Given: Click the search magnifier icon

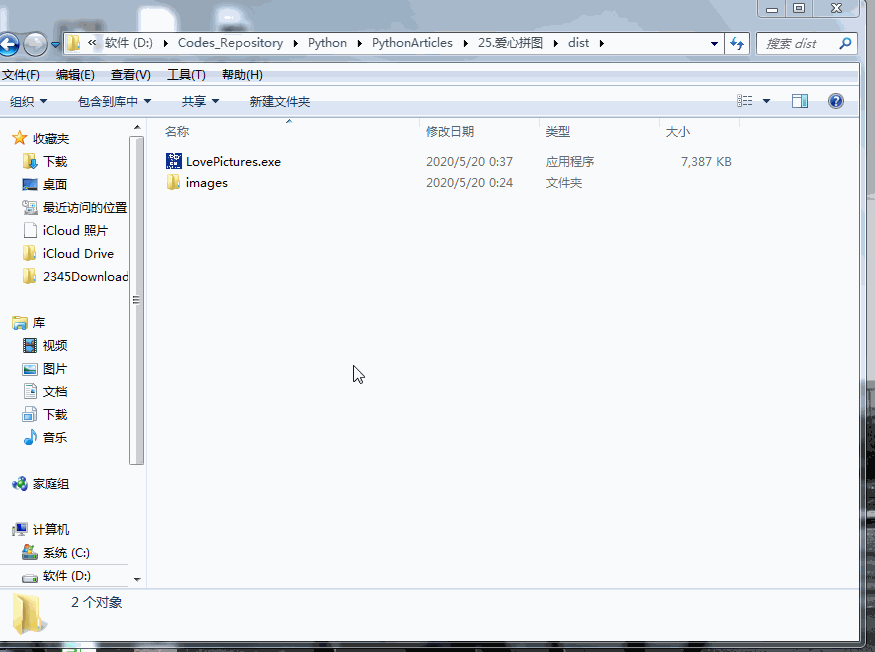Looking at the screenshot, I should pyautogui.click(x=845, y=43).
